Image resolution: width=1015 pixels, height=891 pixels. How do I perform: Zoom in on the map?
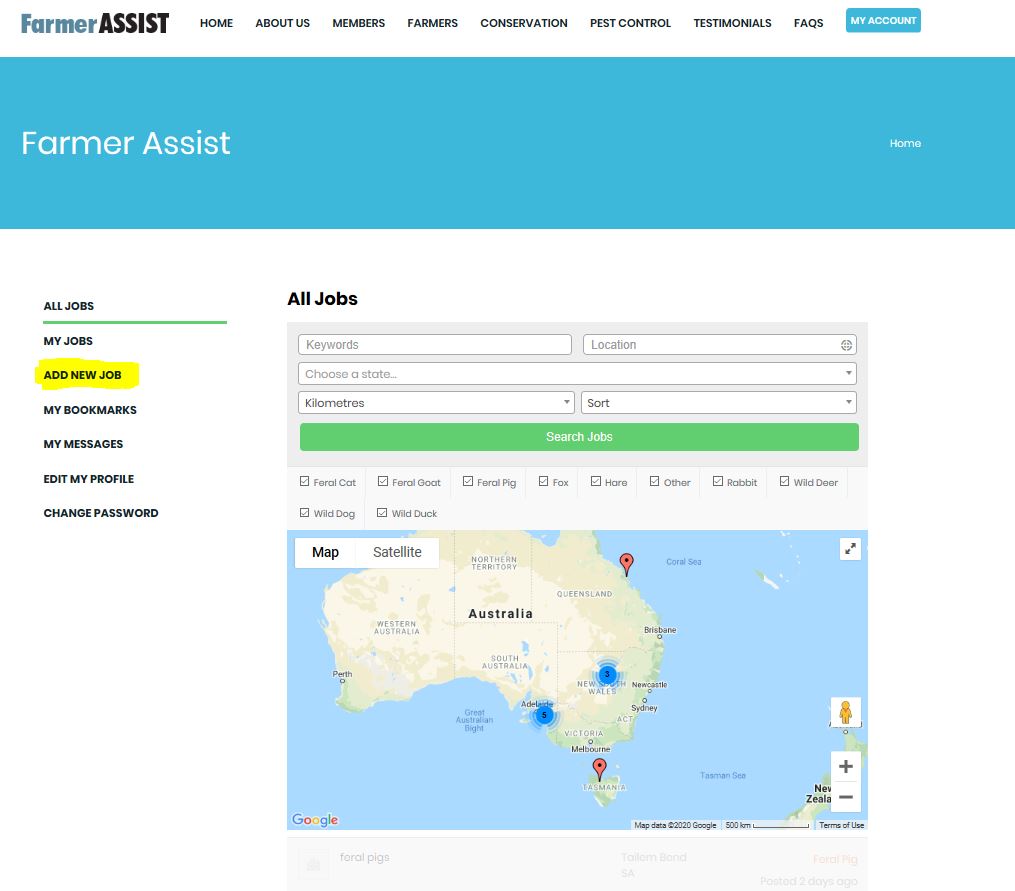(845, 766)
